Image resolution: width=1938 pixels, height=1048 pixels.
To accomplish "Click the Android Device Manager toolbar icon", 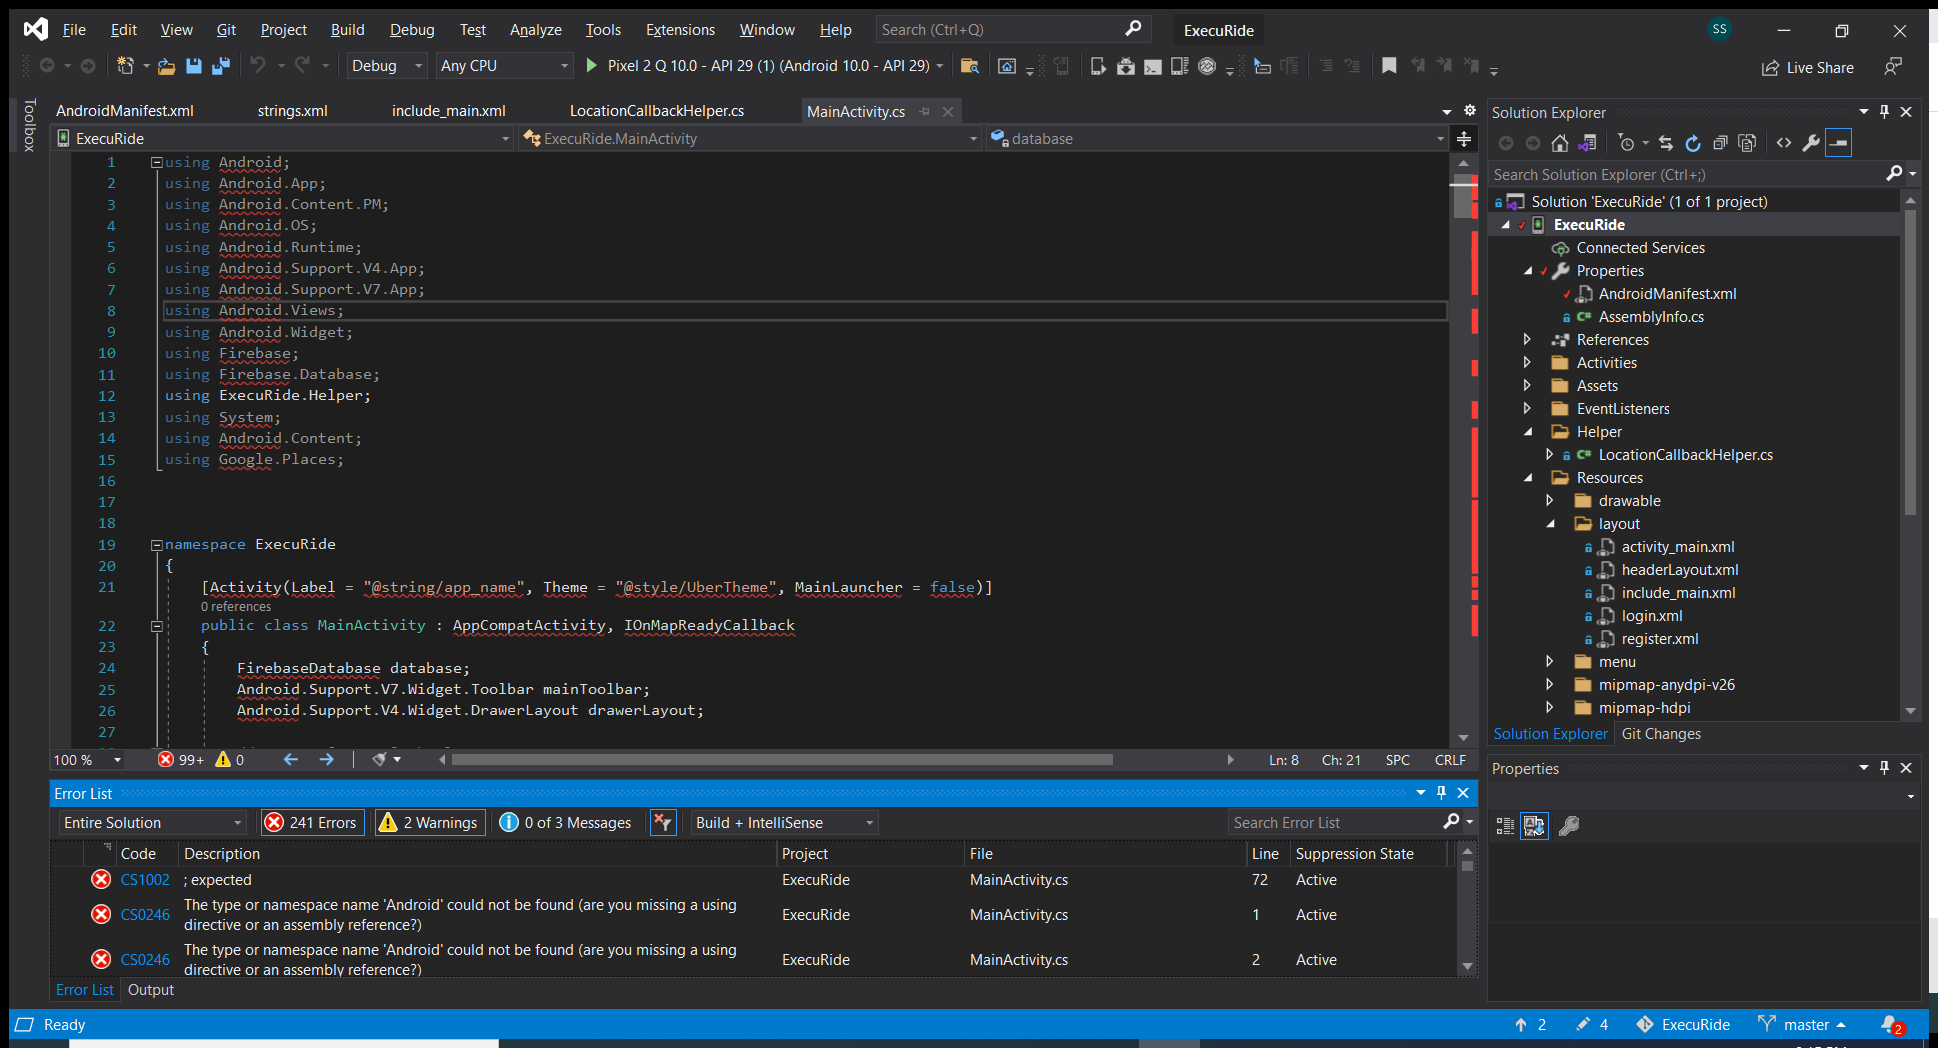I will click(1097, 66).
